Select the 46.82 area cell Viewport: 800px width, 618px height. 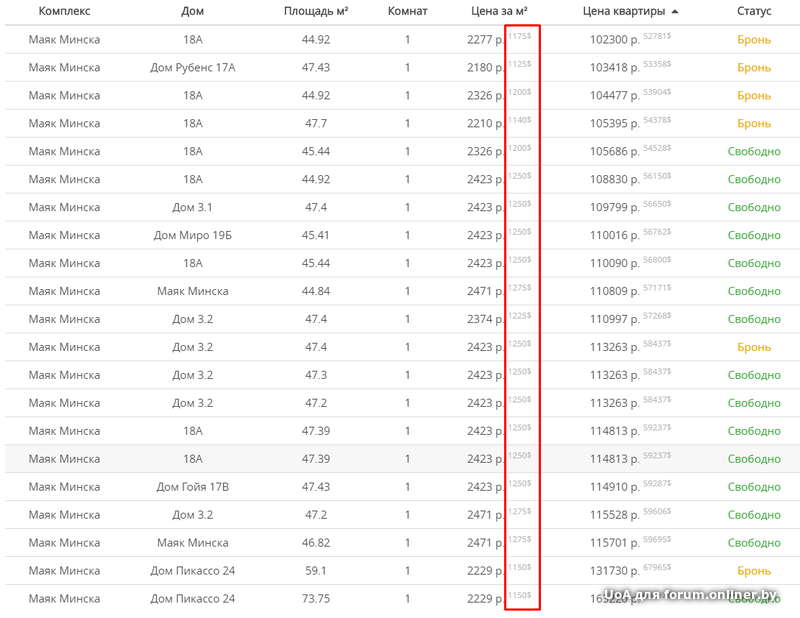pyautogui.click(x=315, y=543)
